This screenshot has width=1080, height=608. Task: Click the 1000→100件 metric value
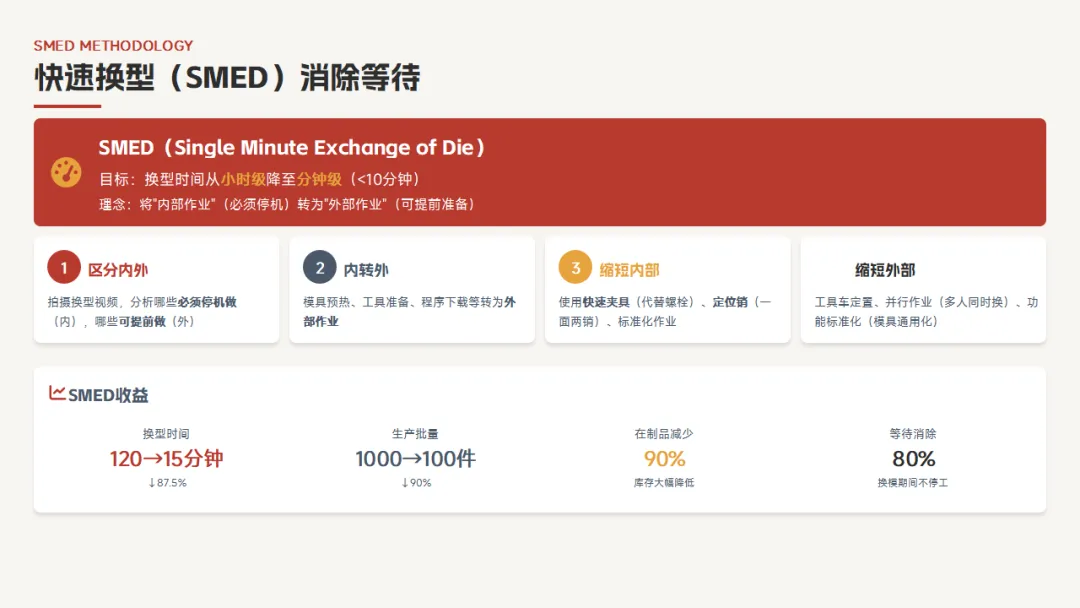[415, 459]
